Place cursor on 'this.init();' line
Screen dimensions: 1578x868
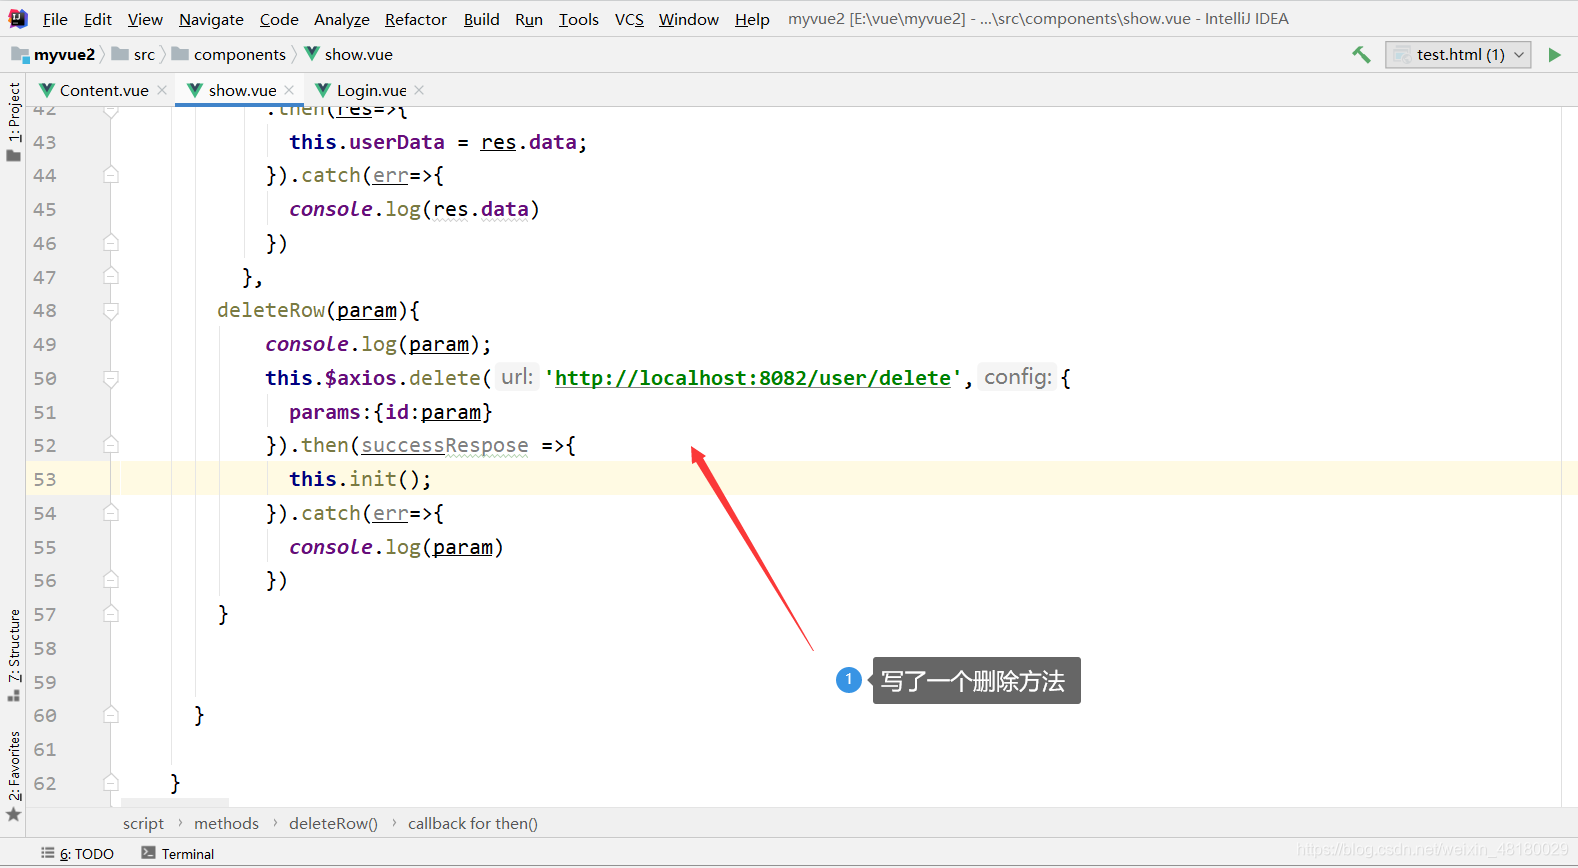(360, 479)
